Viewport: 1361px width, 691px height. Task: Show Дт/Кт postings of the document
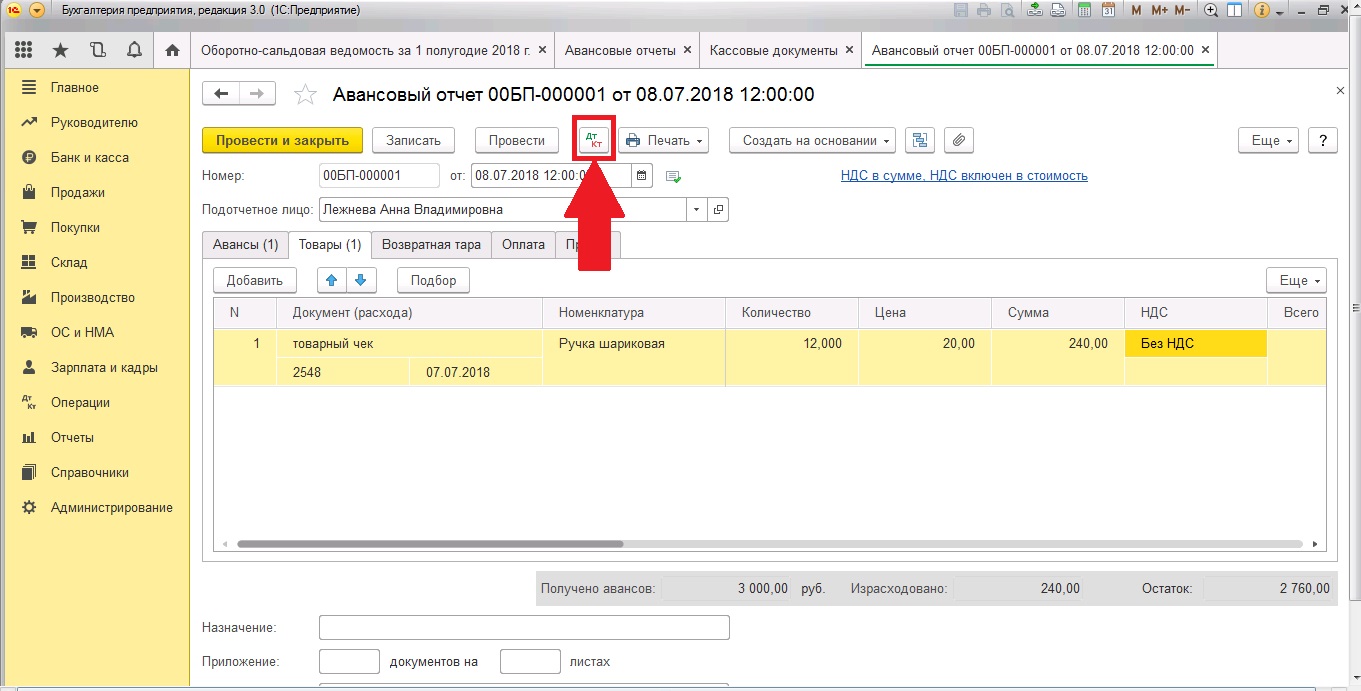click(595, 140)
